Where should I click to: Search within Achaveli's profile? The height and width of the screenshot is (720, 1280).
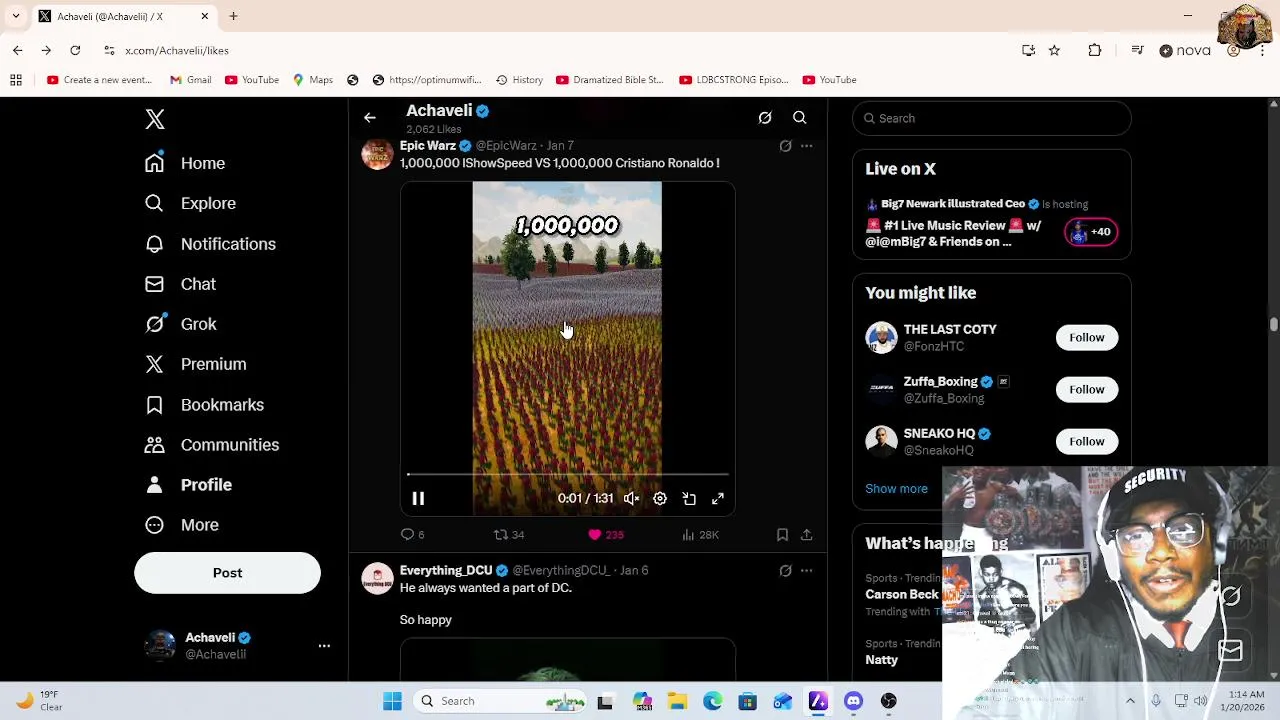[800, 118]
